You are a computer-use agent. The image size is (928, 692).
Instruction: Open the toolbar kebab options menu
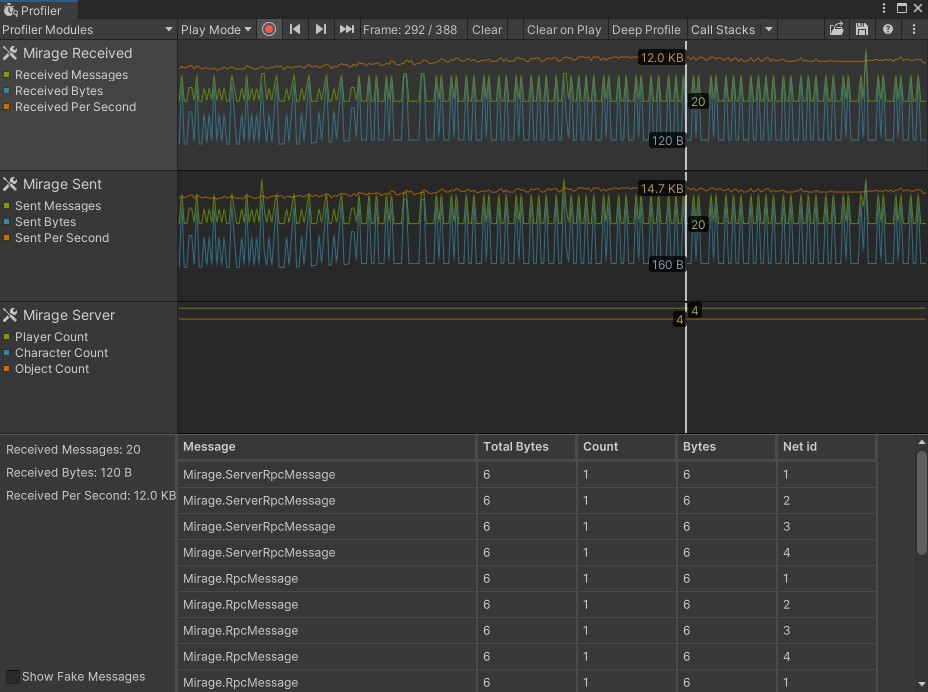(914, 30)
